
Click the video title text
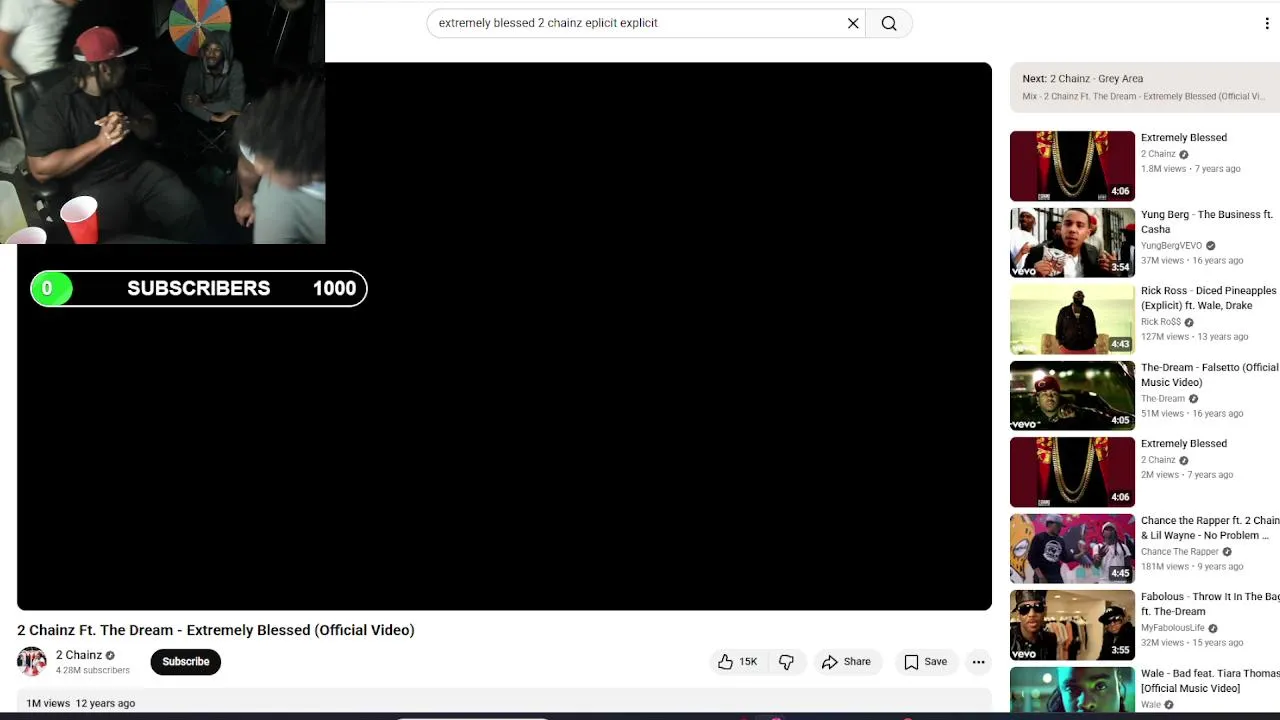[216, 630]
